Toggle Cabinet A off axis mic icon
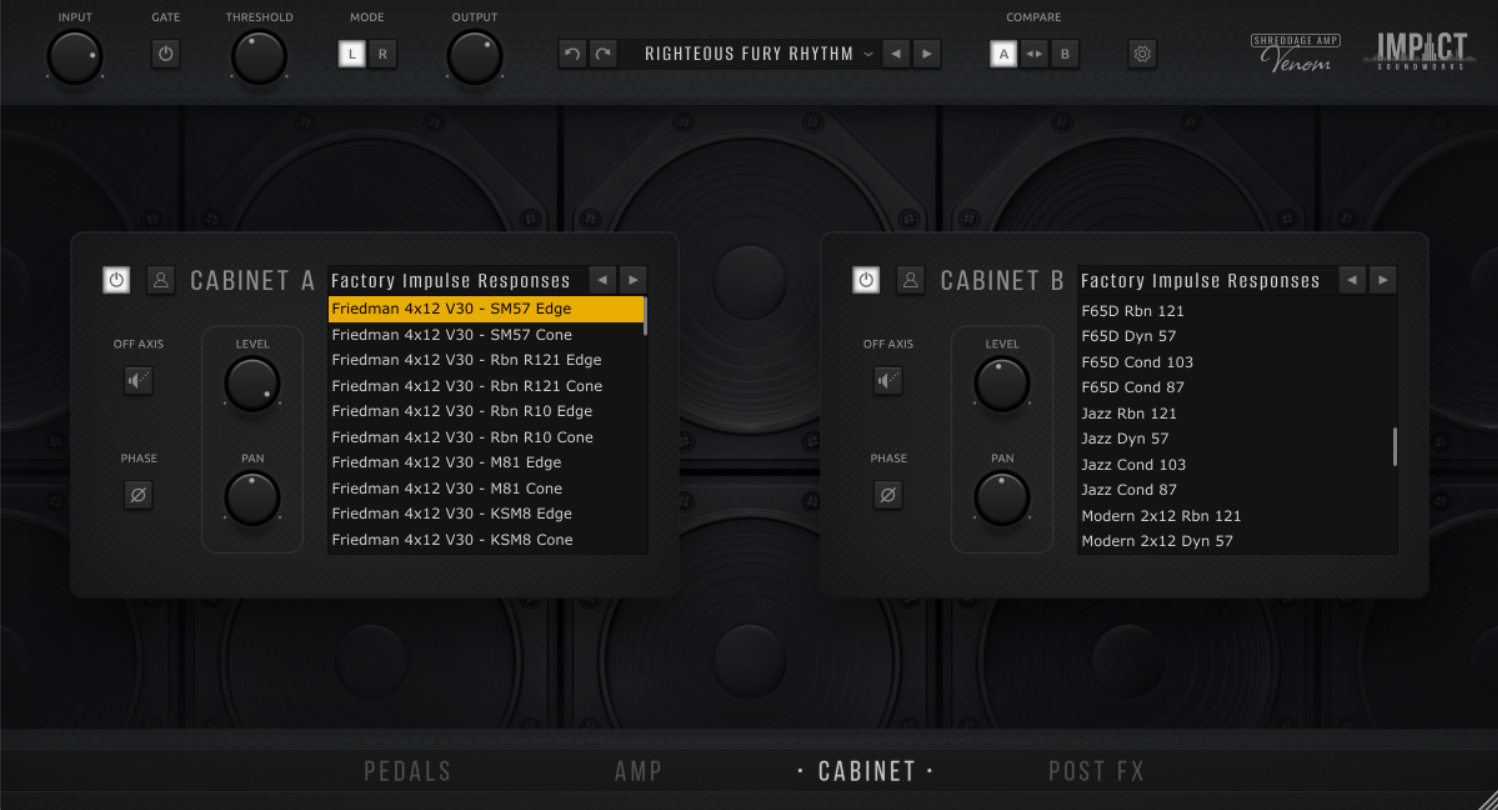The height and width of the screenshot is (810, 1498). click(138, 380)
